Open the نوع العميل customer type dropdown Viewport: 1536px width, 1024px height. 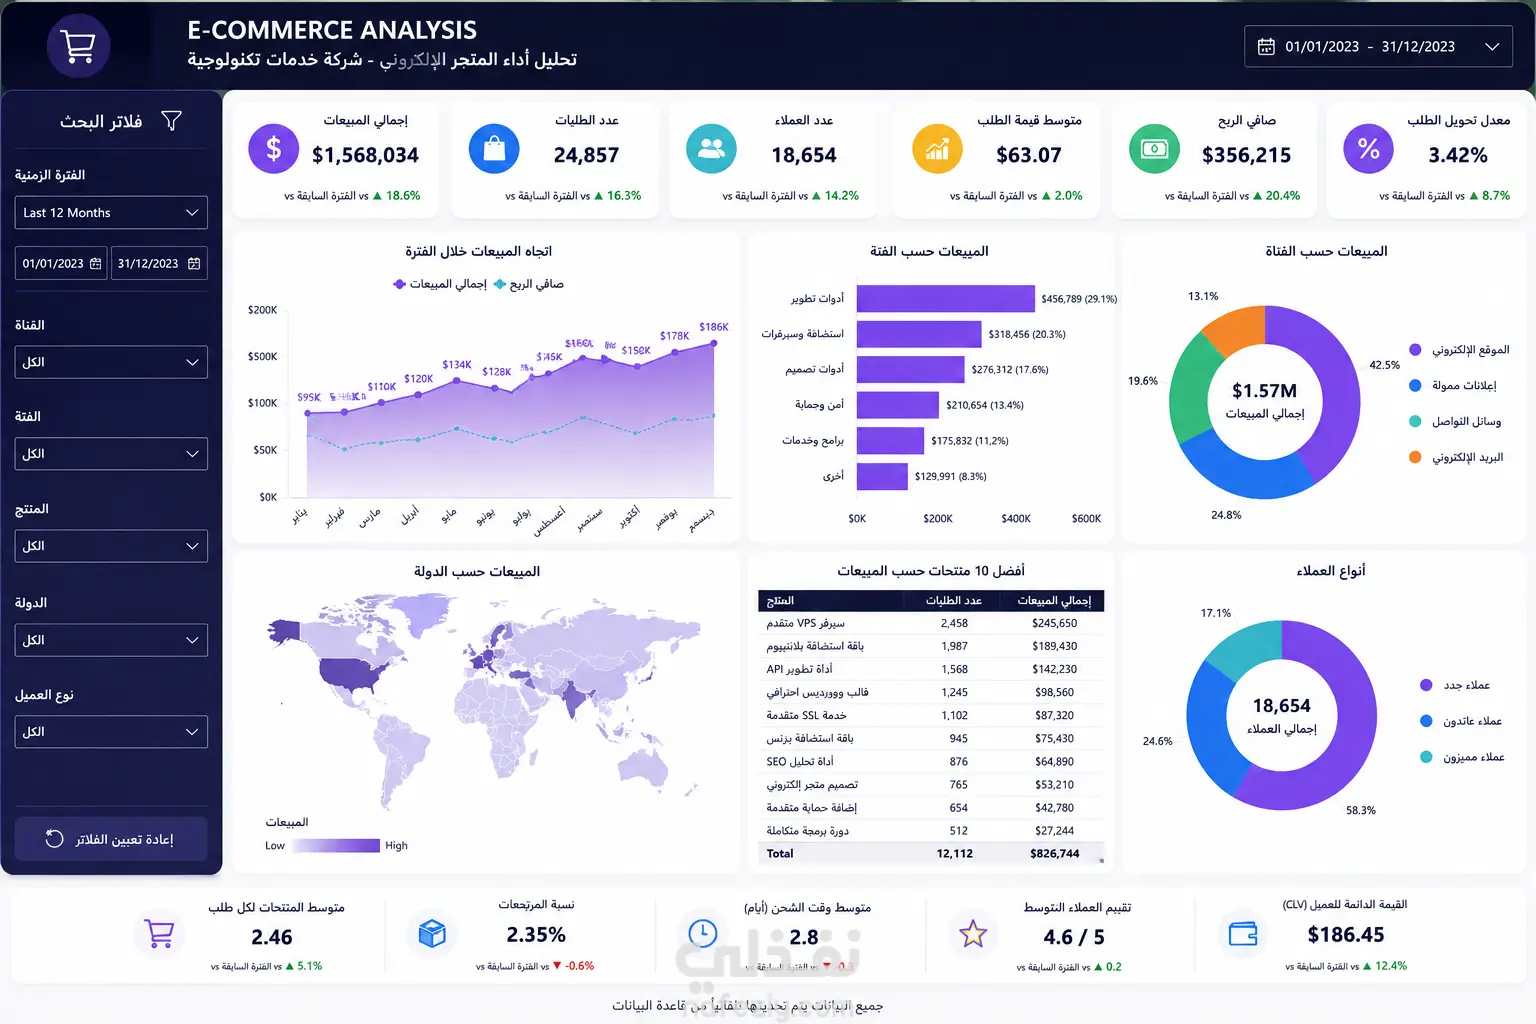coord(111,732)
